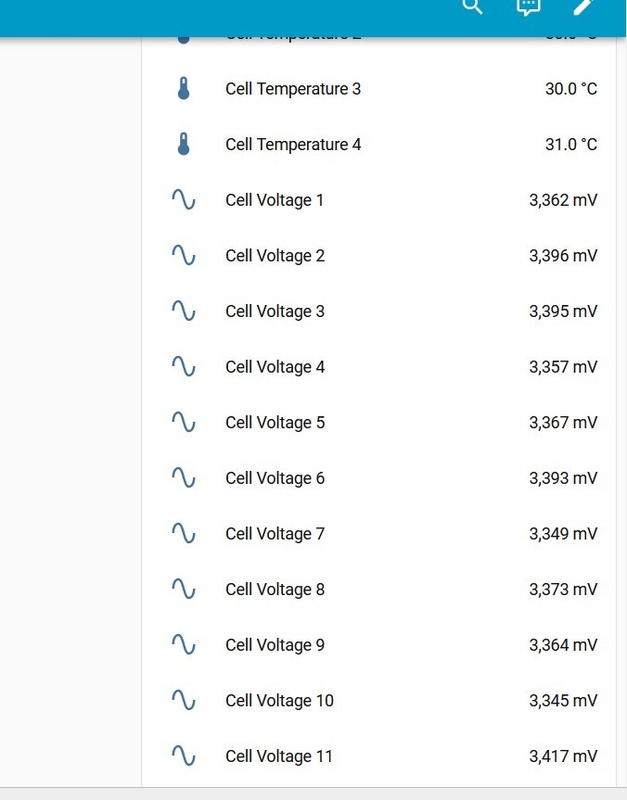The image size is (627, 800).
Task: Click the 30.0 °C temperature value
Action: coord(570,89)
